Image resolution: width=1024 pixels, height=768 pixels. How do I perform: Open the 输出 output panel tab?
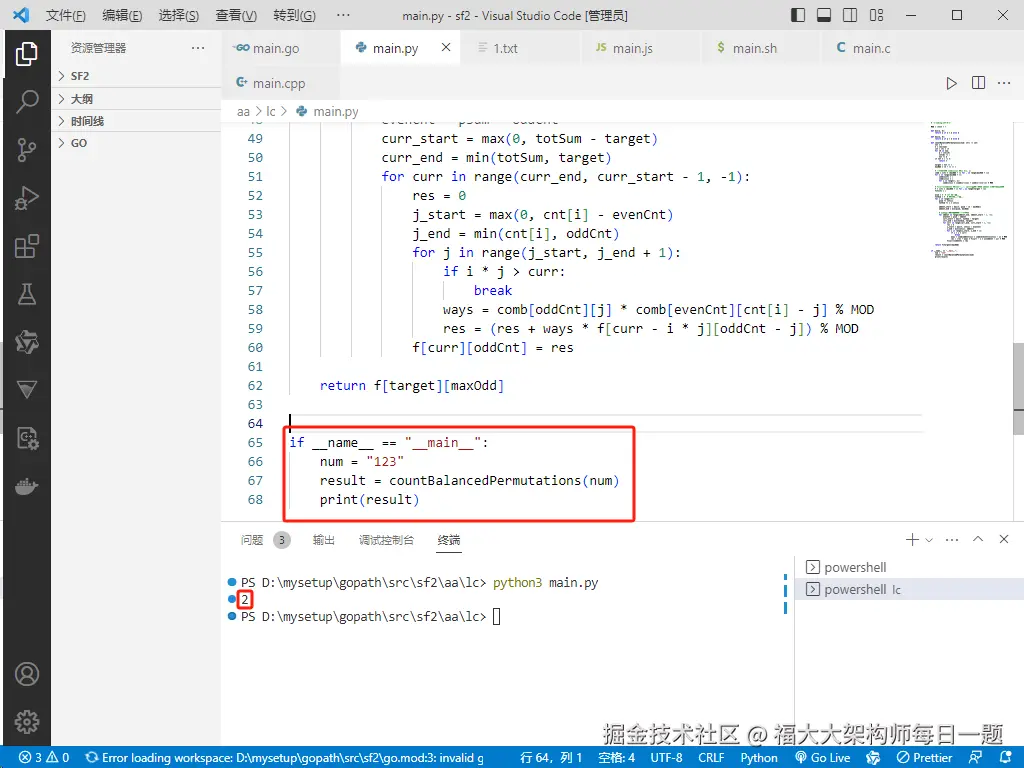tap(323, 540)
